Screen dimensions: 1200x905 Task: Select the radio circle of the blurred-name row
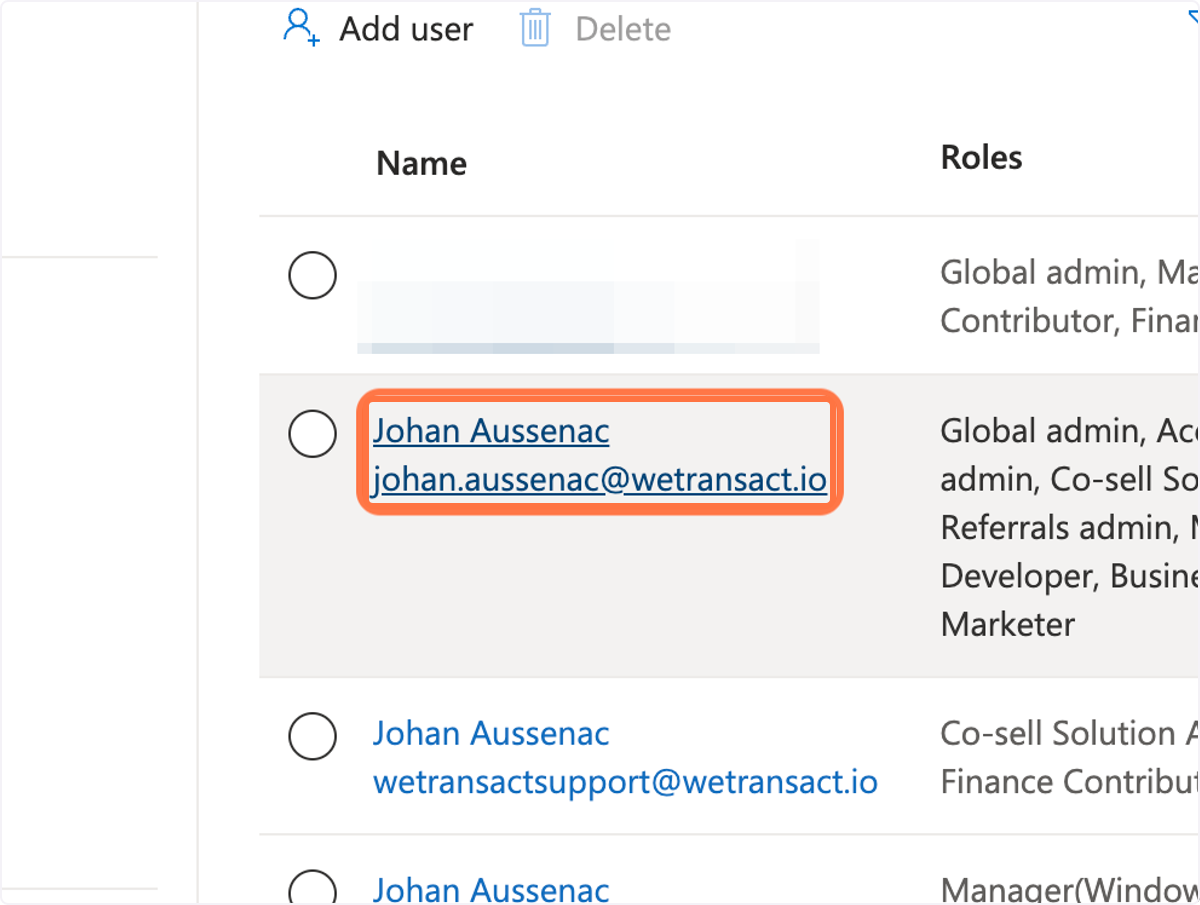(312, 275)
